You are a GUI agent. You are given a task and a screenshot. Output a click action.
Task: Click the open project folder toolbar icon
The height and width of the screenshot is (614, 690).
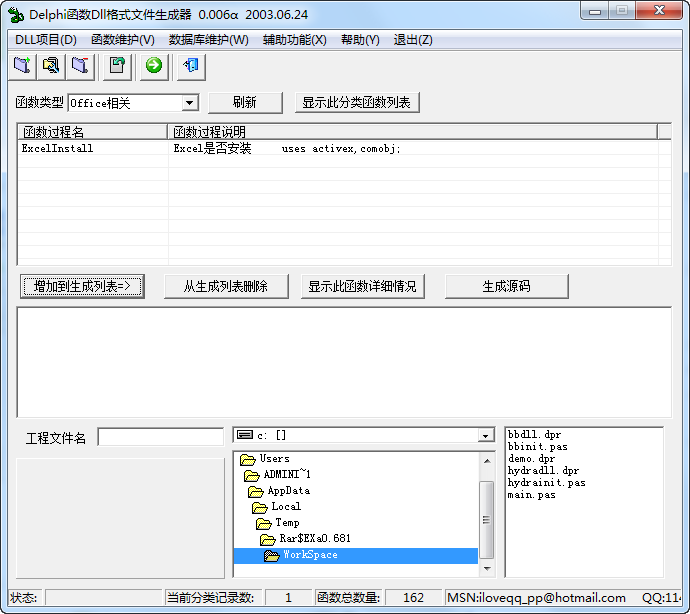tap(51, 66)
